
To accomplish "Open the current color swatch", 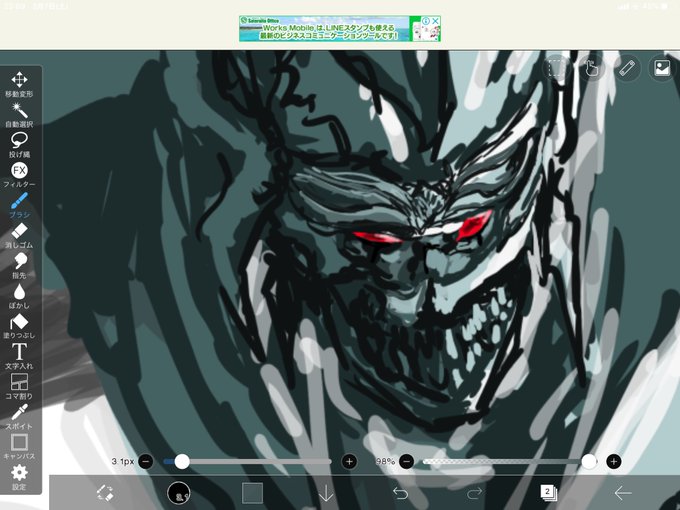I will pyautogui.click(x=252, y=493).
